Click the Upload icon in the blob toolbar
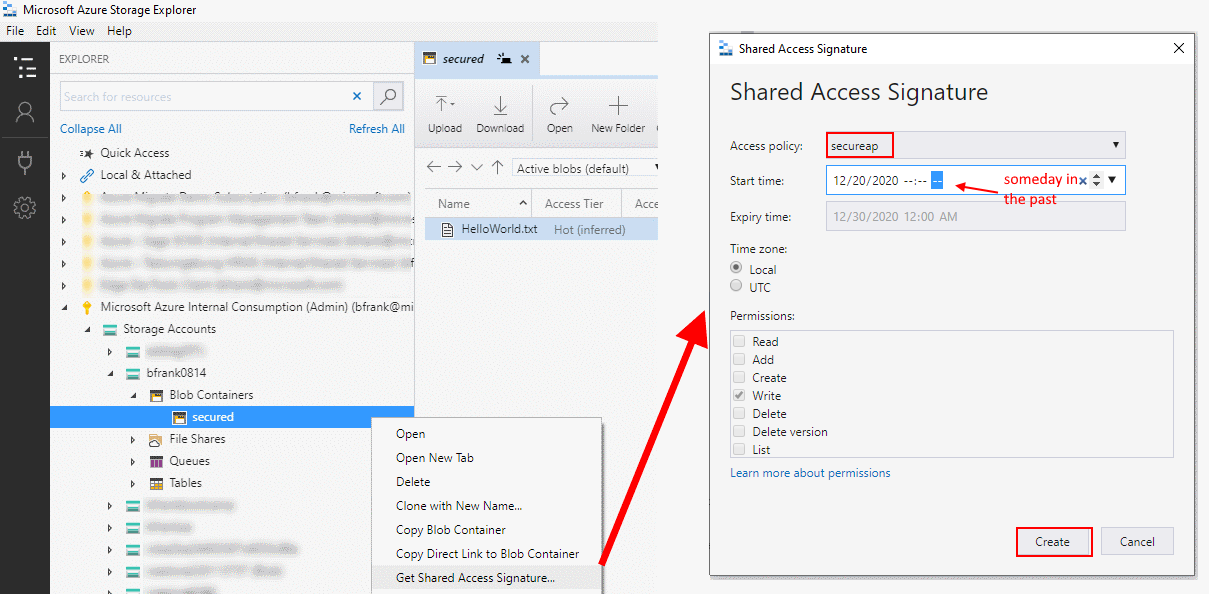Screen dimensions: 1209x594 pos(444,103)
